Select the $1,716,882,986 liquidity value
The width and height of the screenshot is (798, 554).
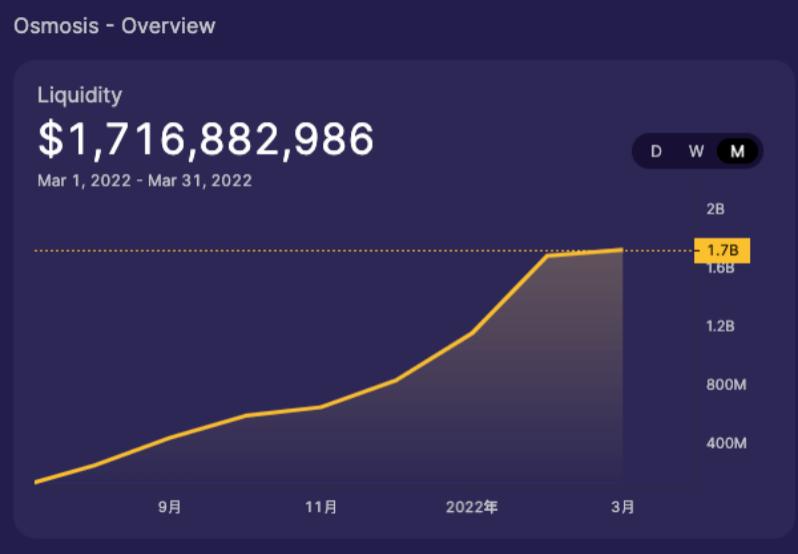(206, 139)
